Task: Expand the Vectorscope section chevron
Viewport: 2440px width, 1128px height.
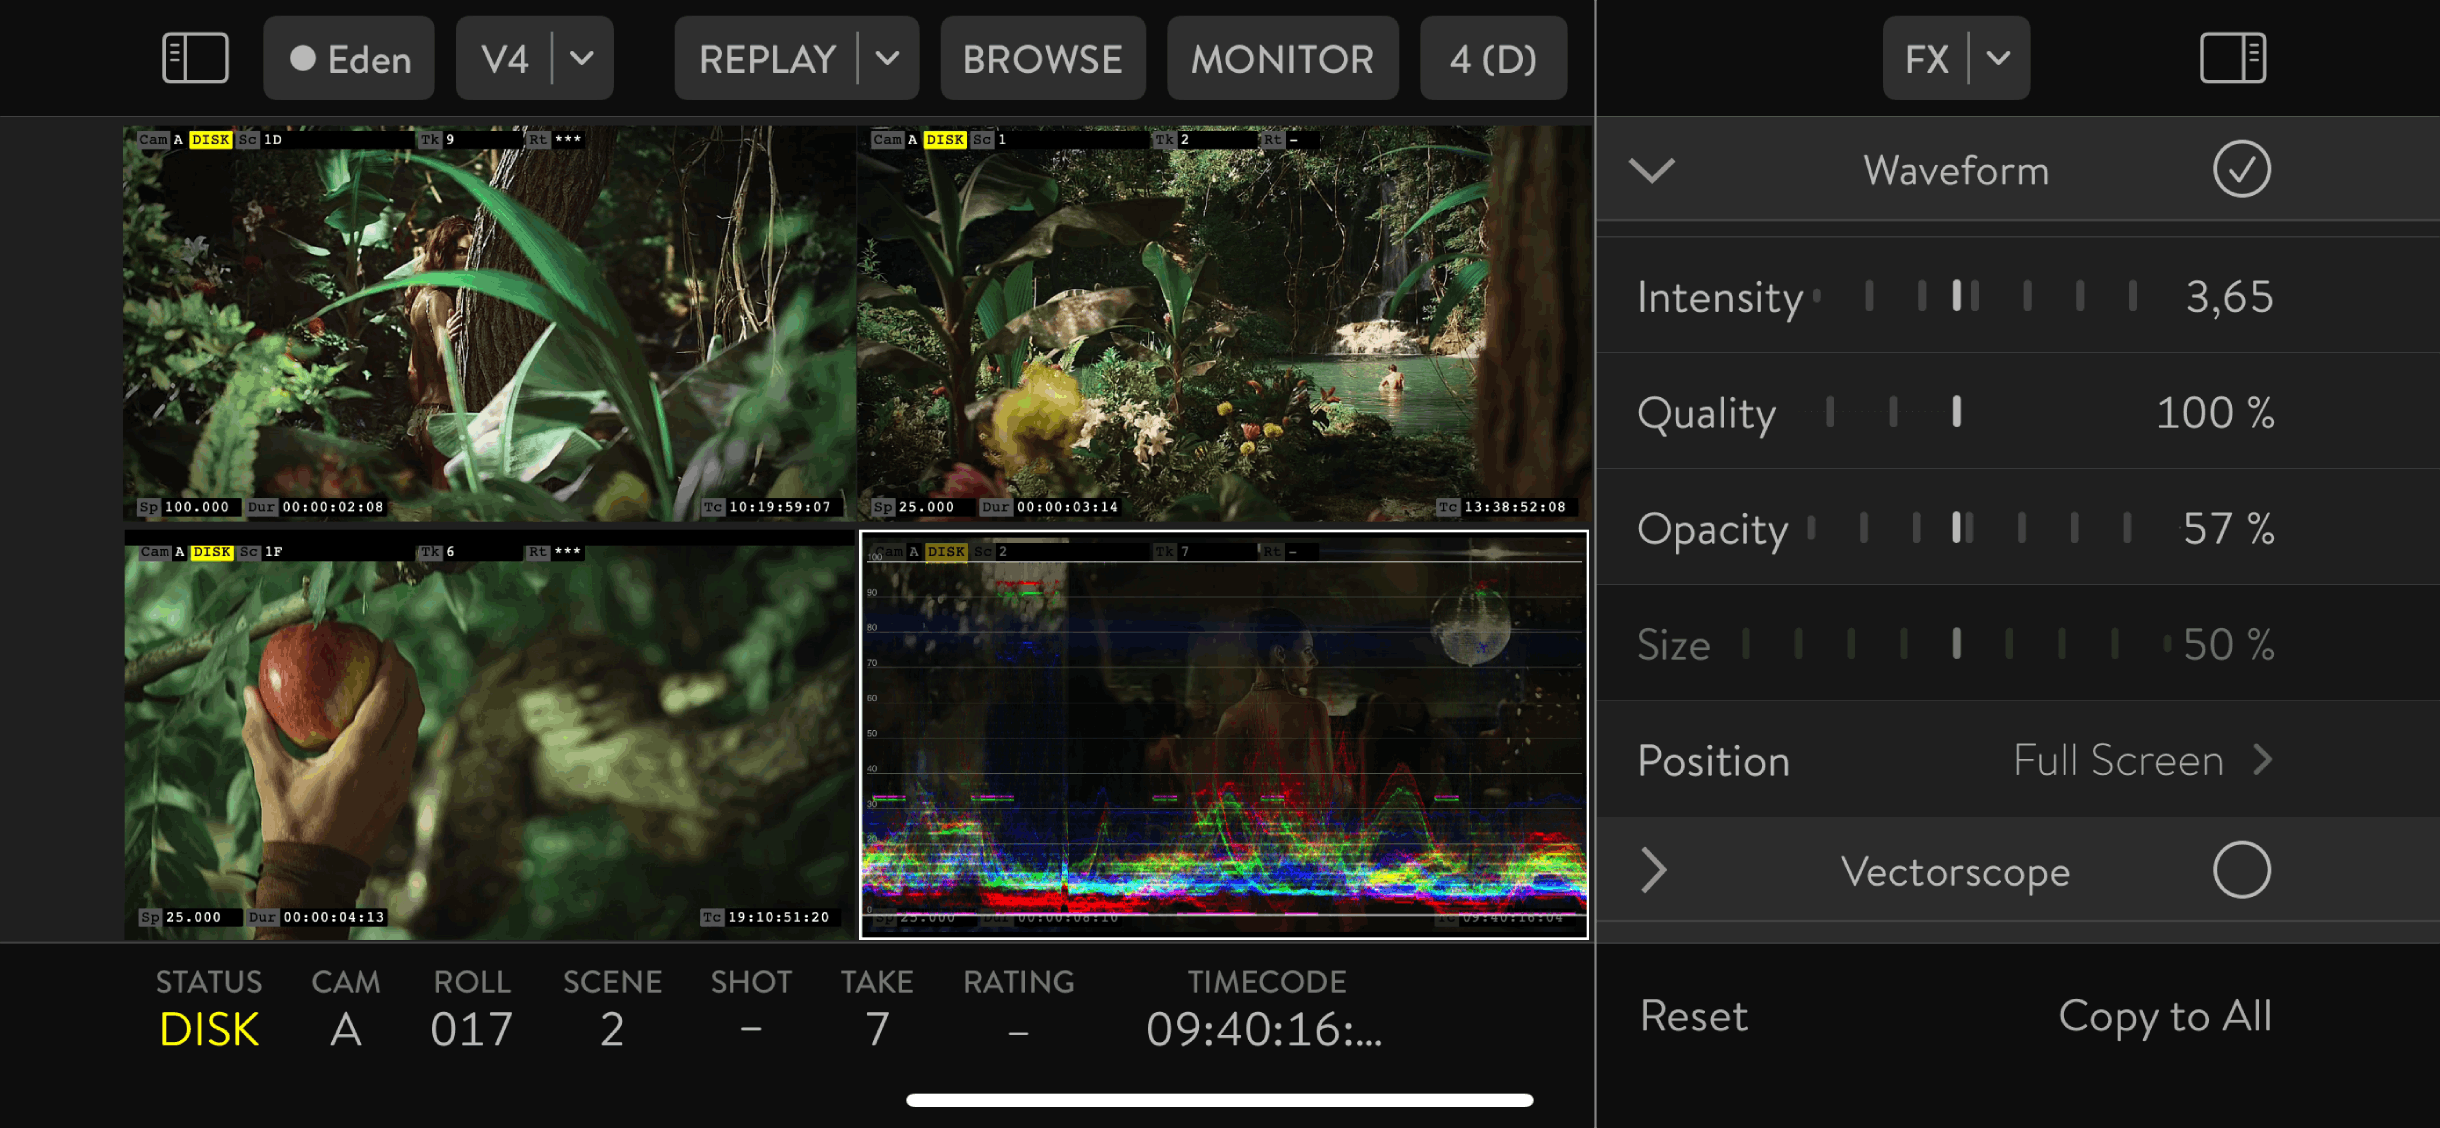Action: [1653, 870]
